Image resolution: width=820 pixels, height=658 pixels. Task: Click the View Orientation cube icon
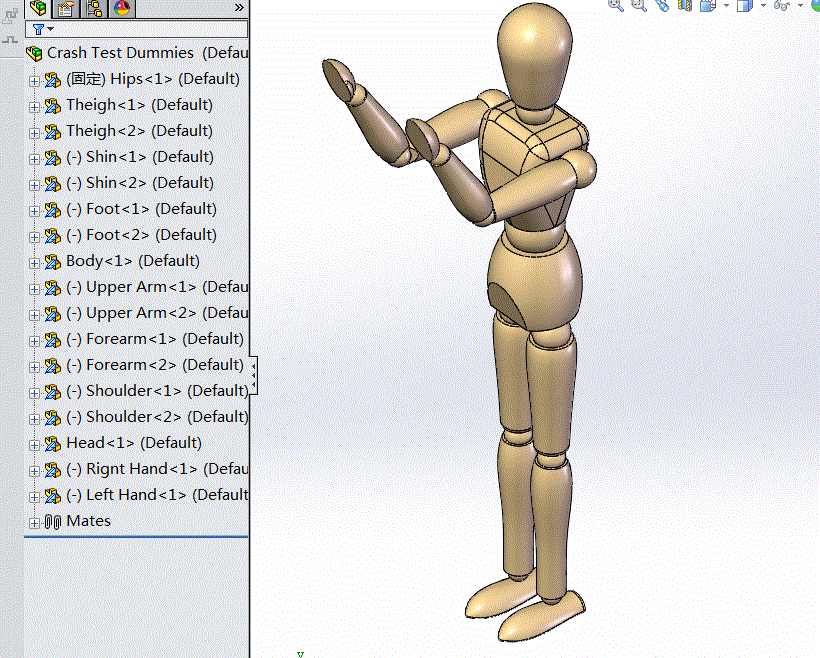coord(708,5)
